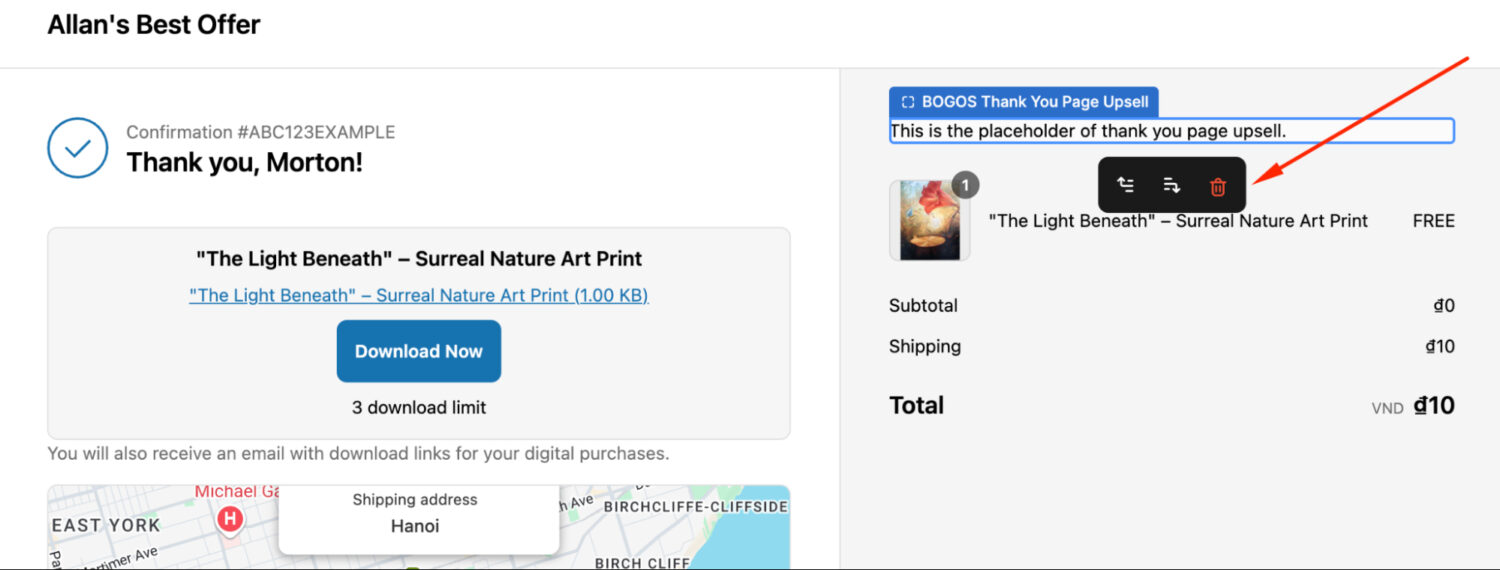Click the Total amount ₫10
The width and height of the screenshot is (1500, 570).
(1434, 405)
